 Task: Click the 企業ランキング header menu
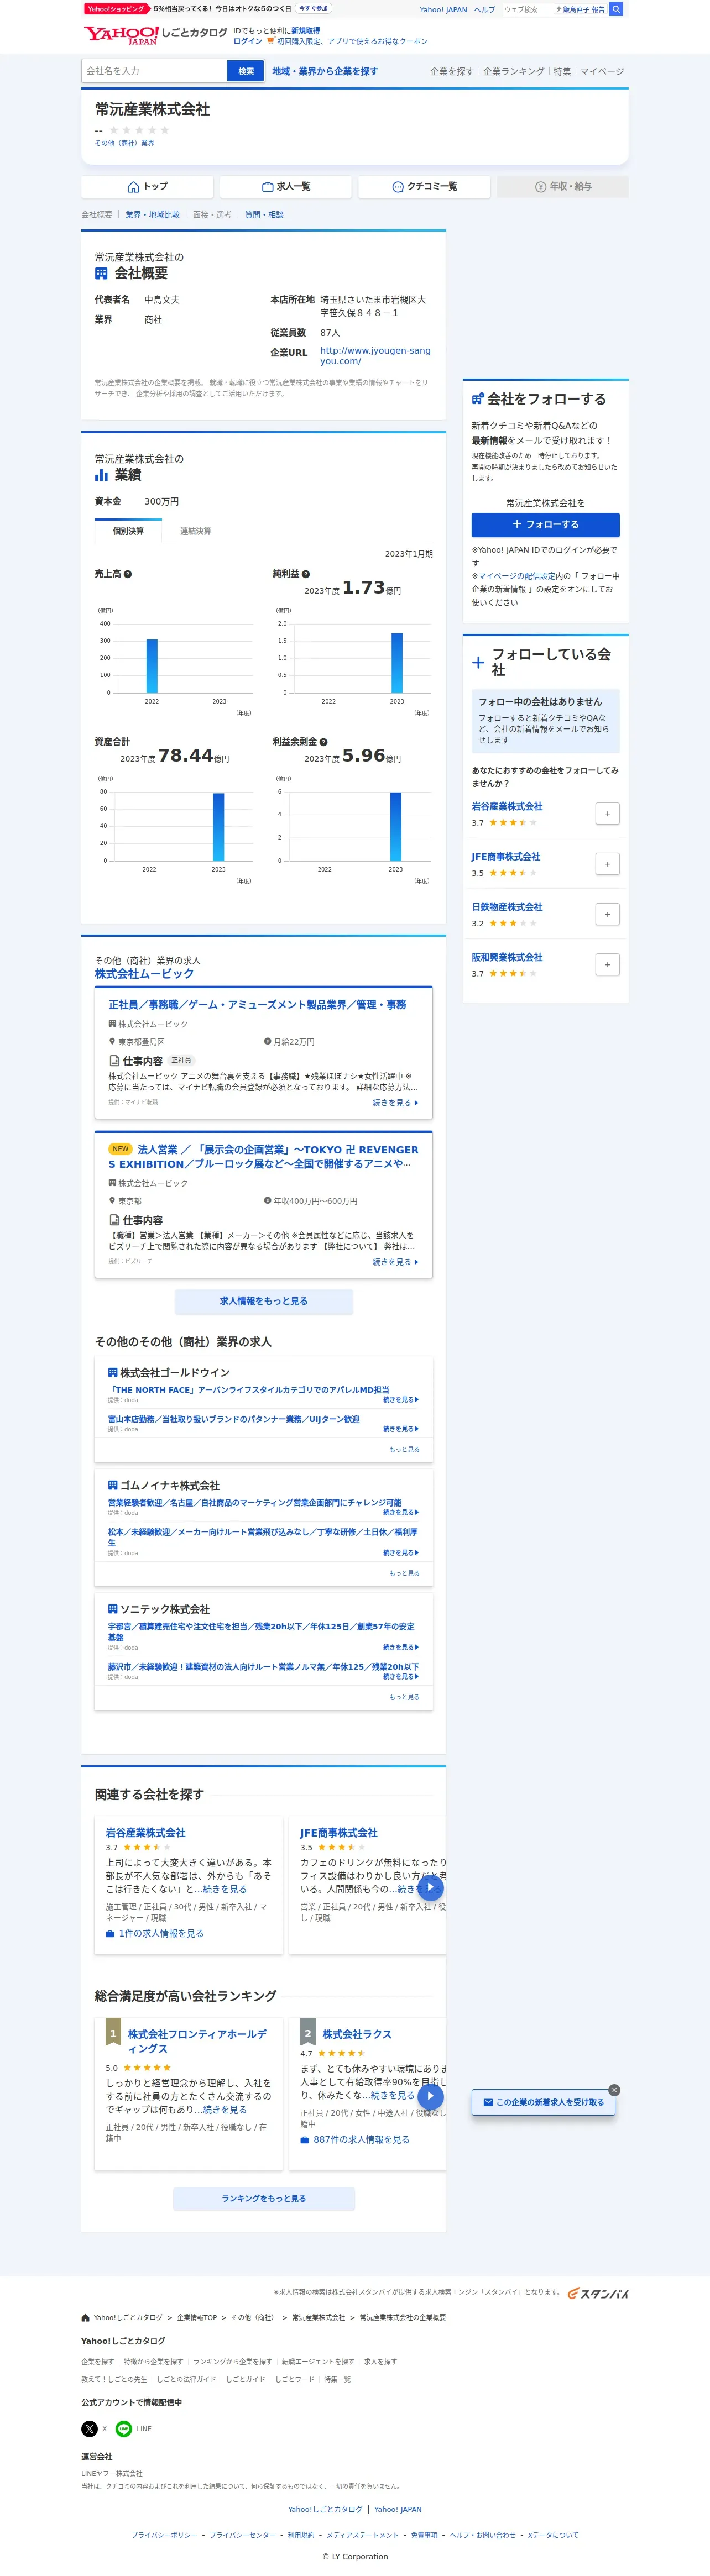(514, 71)
